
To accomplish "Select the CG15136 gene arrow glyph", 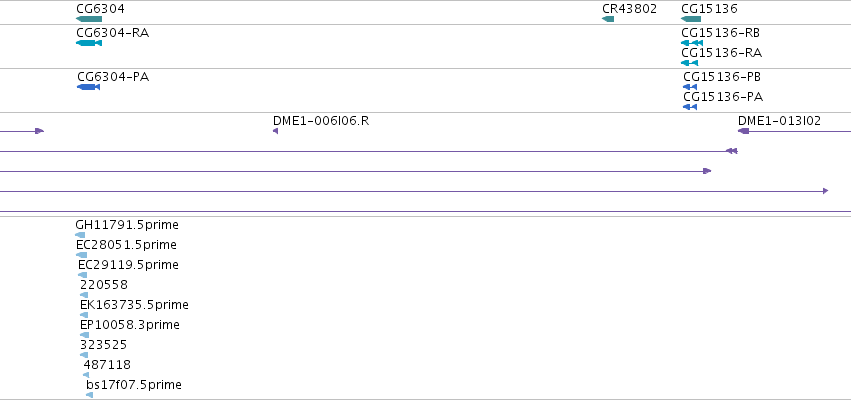I will 691,19.
